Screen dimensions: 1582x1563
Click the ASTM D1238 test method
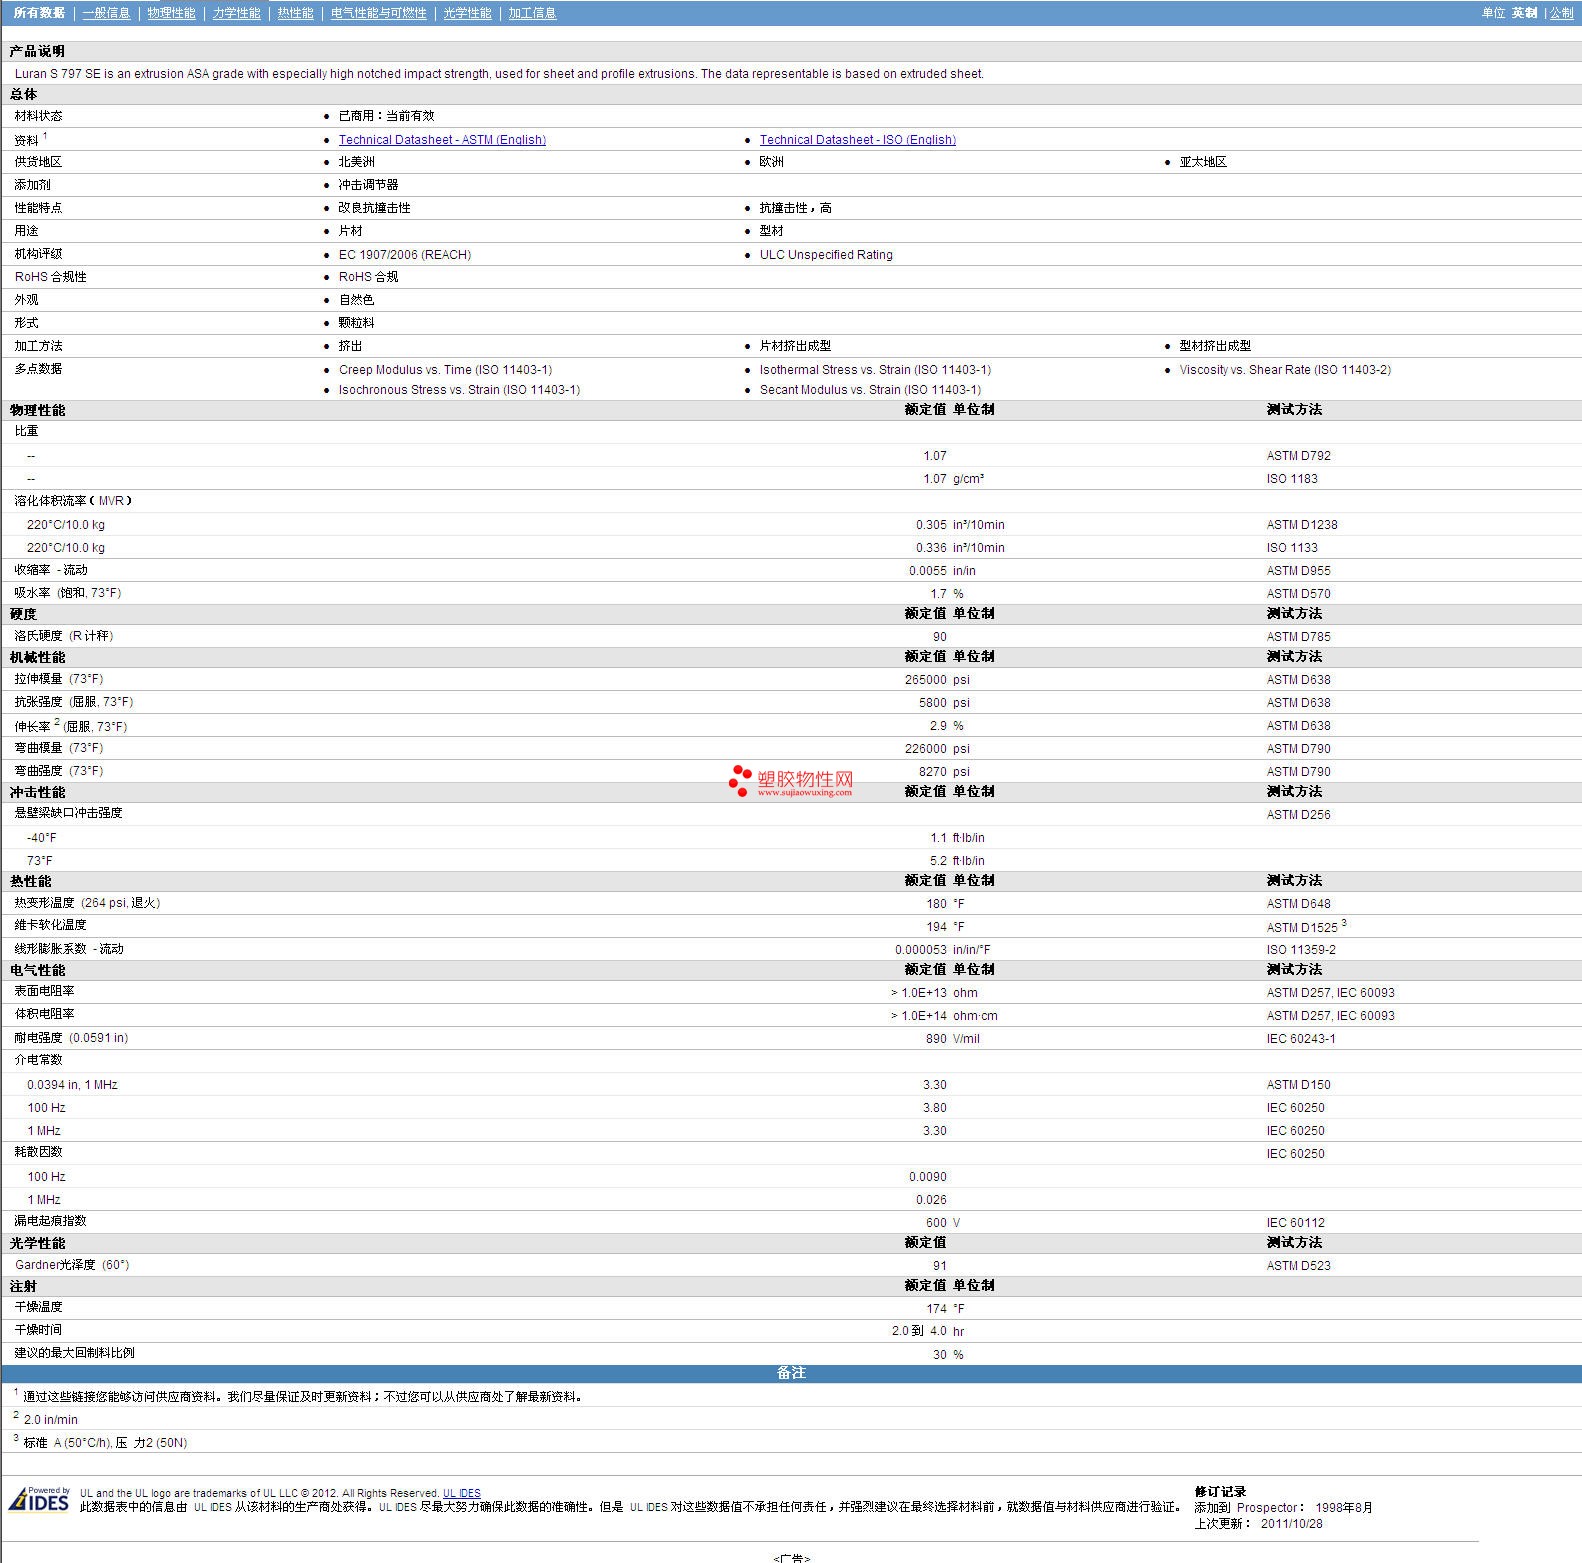coord(1301,525)
